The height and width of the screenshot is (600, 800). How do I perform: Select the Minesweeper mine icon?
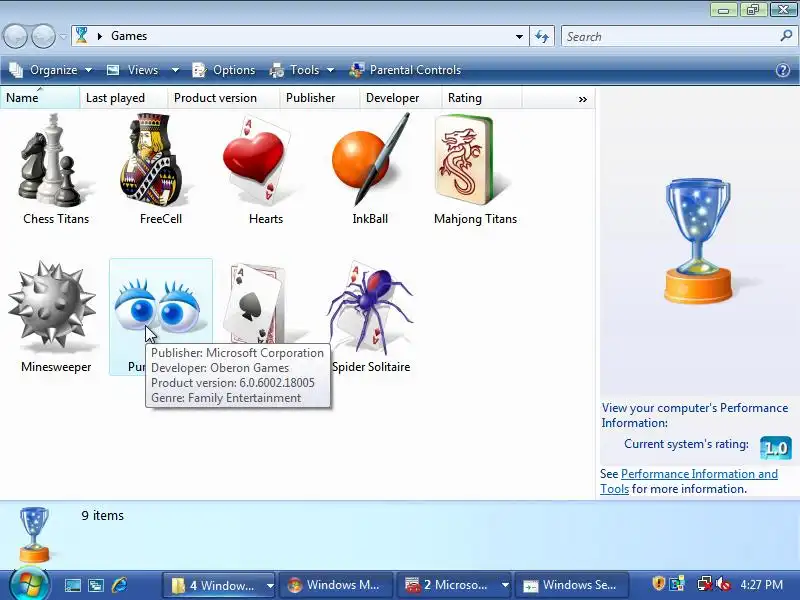(x=52, y=306)
